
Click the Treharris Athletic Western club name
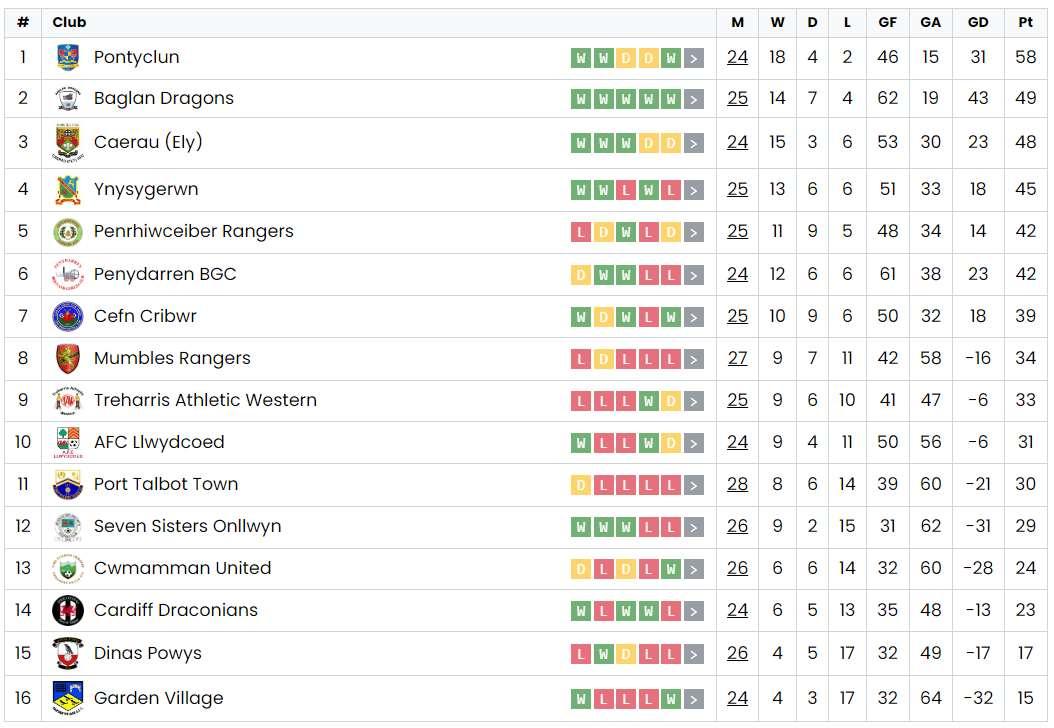tap(205, 400)
